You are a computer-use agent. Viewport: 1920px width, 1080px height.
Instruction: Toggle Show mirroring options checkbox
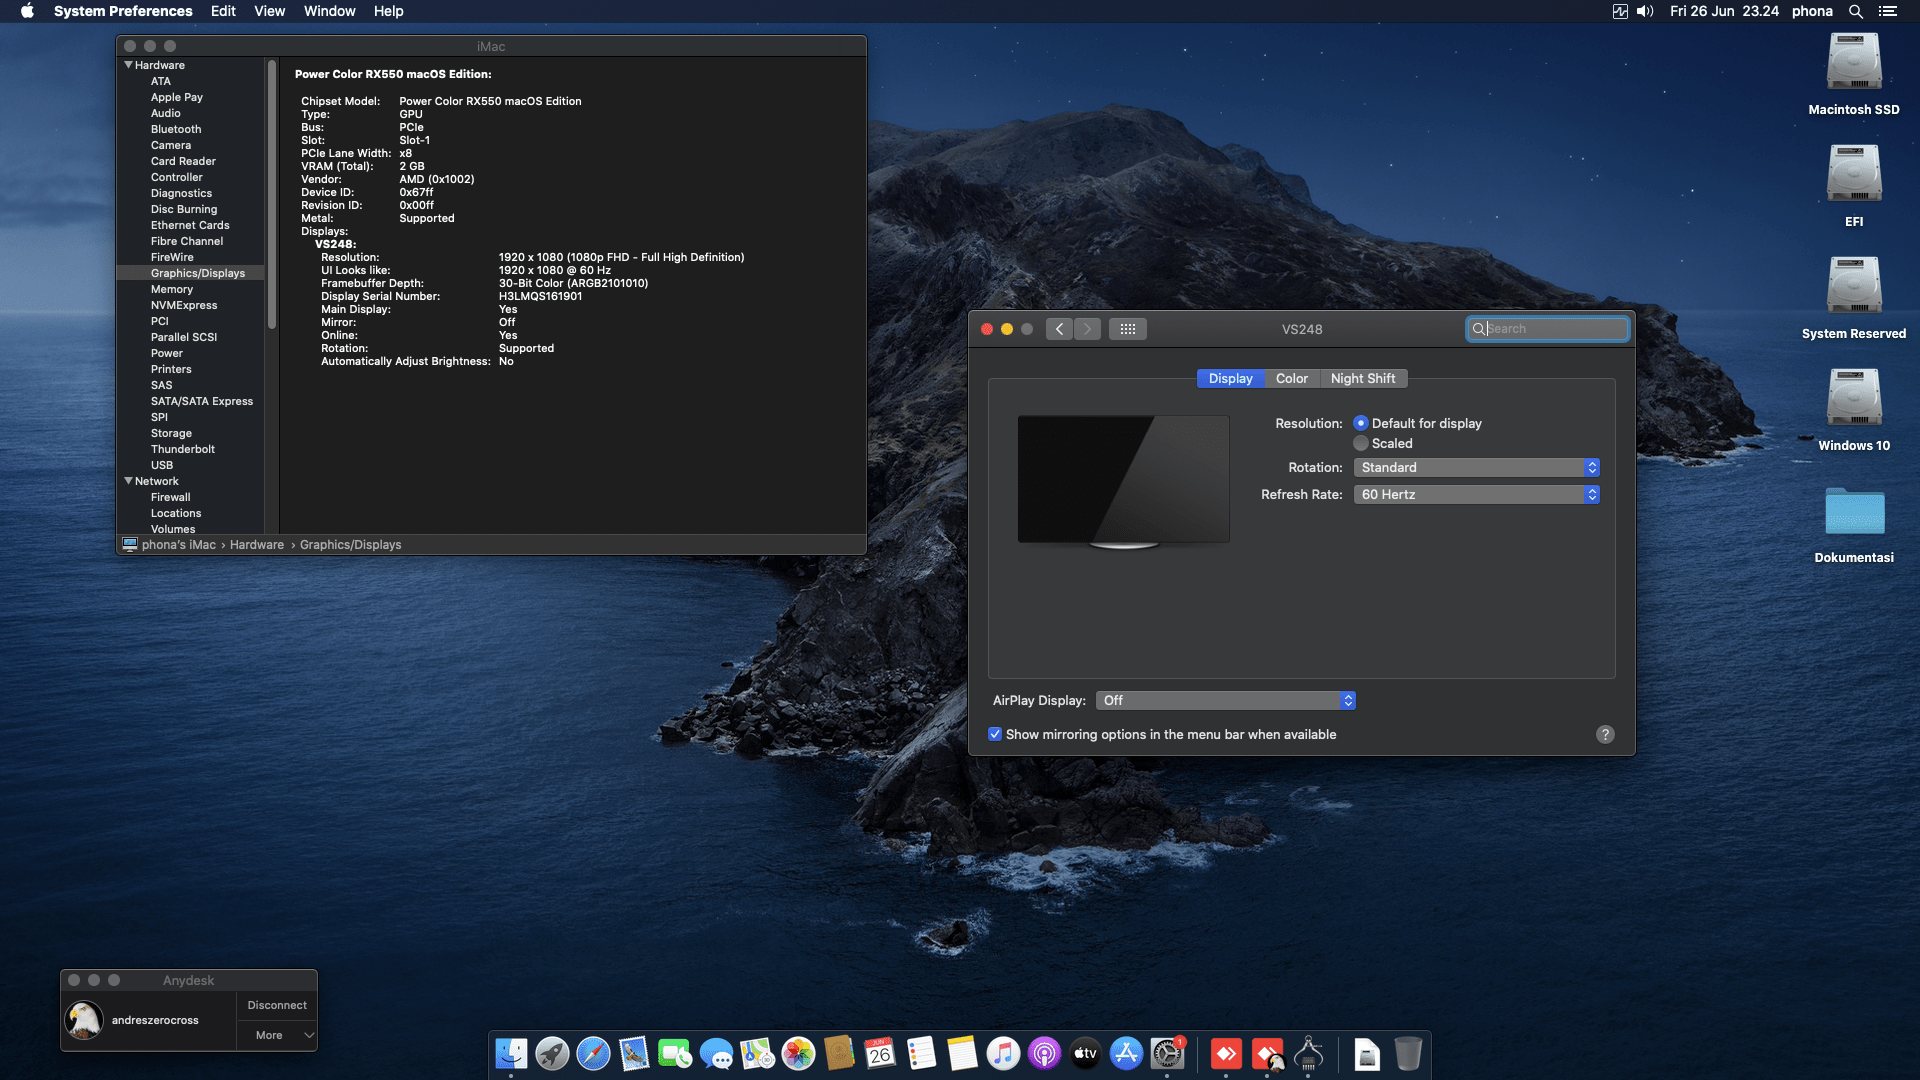pos(995,734)
